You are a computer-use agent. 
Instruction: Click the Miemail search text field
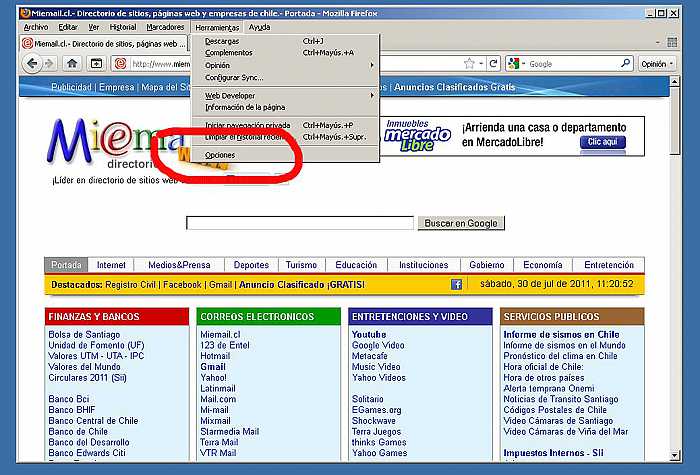click(300, 223)
